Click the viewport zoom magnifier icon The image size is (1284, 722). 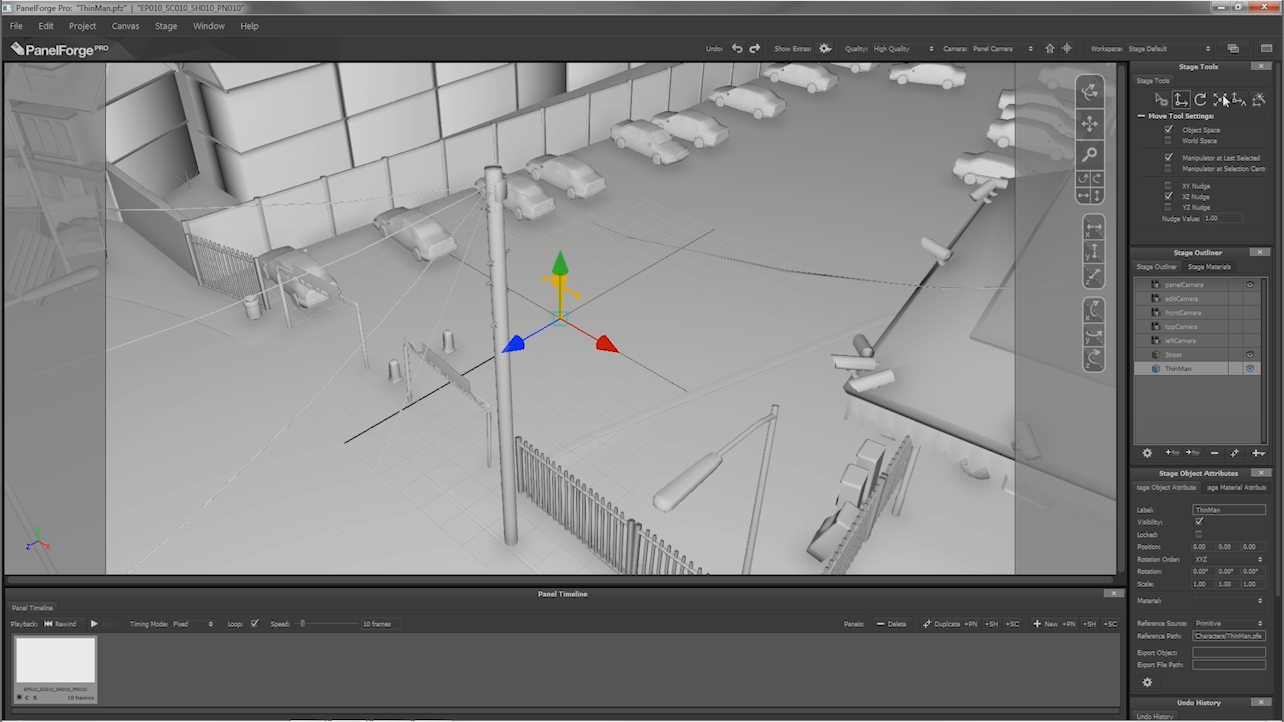[x=1090, y=154]
